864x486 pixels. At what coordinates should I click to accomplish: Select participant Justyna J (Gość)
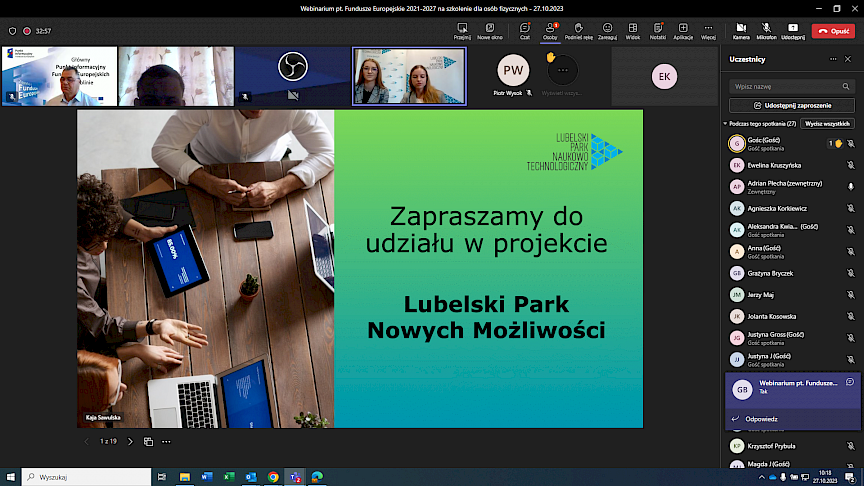click(x=791, y=359)
